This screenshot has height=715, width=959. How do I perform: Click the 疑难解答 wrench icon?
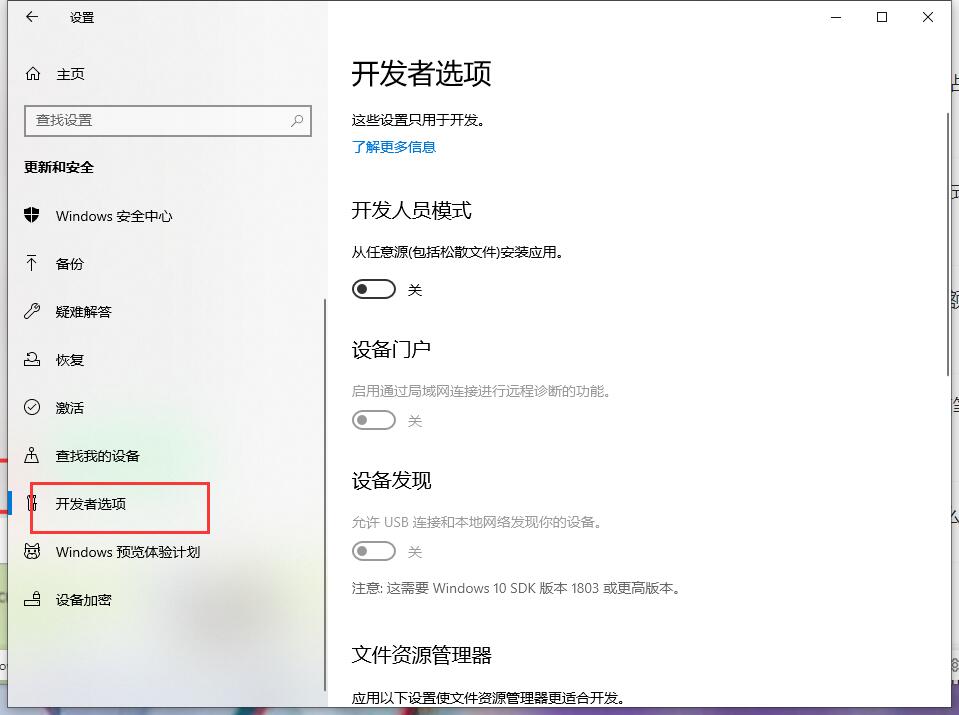[x=32, y=311]
